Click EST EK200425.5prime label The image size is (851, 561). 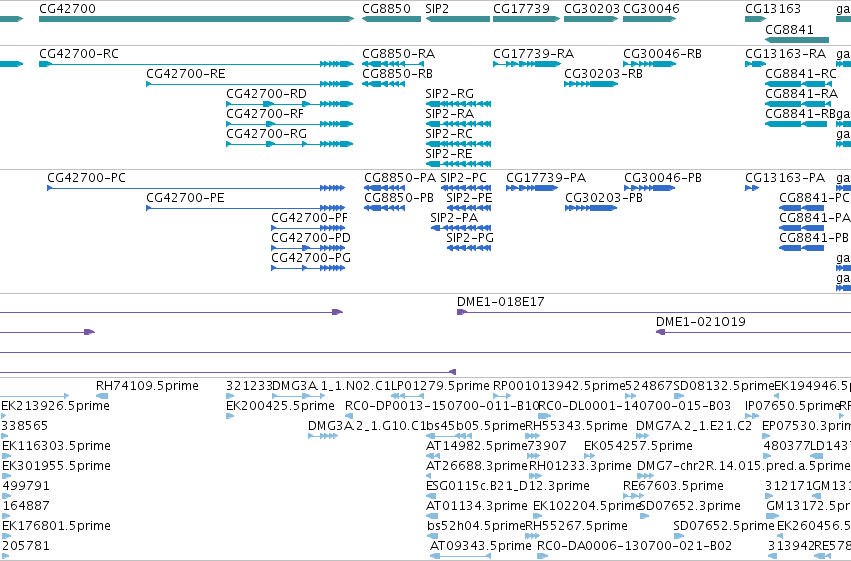[280, 406]
